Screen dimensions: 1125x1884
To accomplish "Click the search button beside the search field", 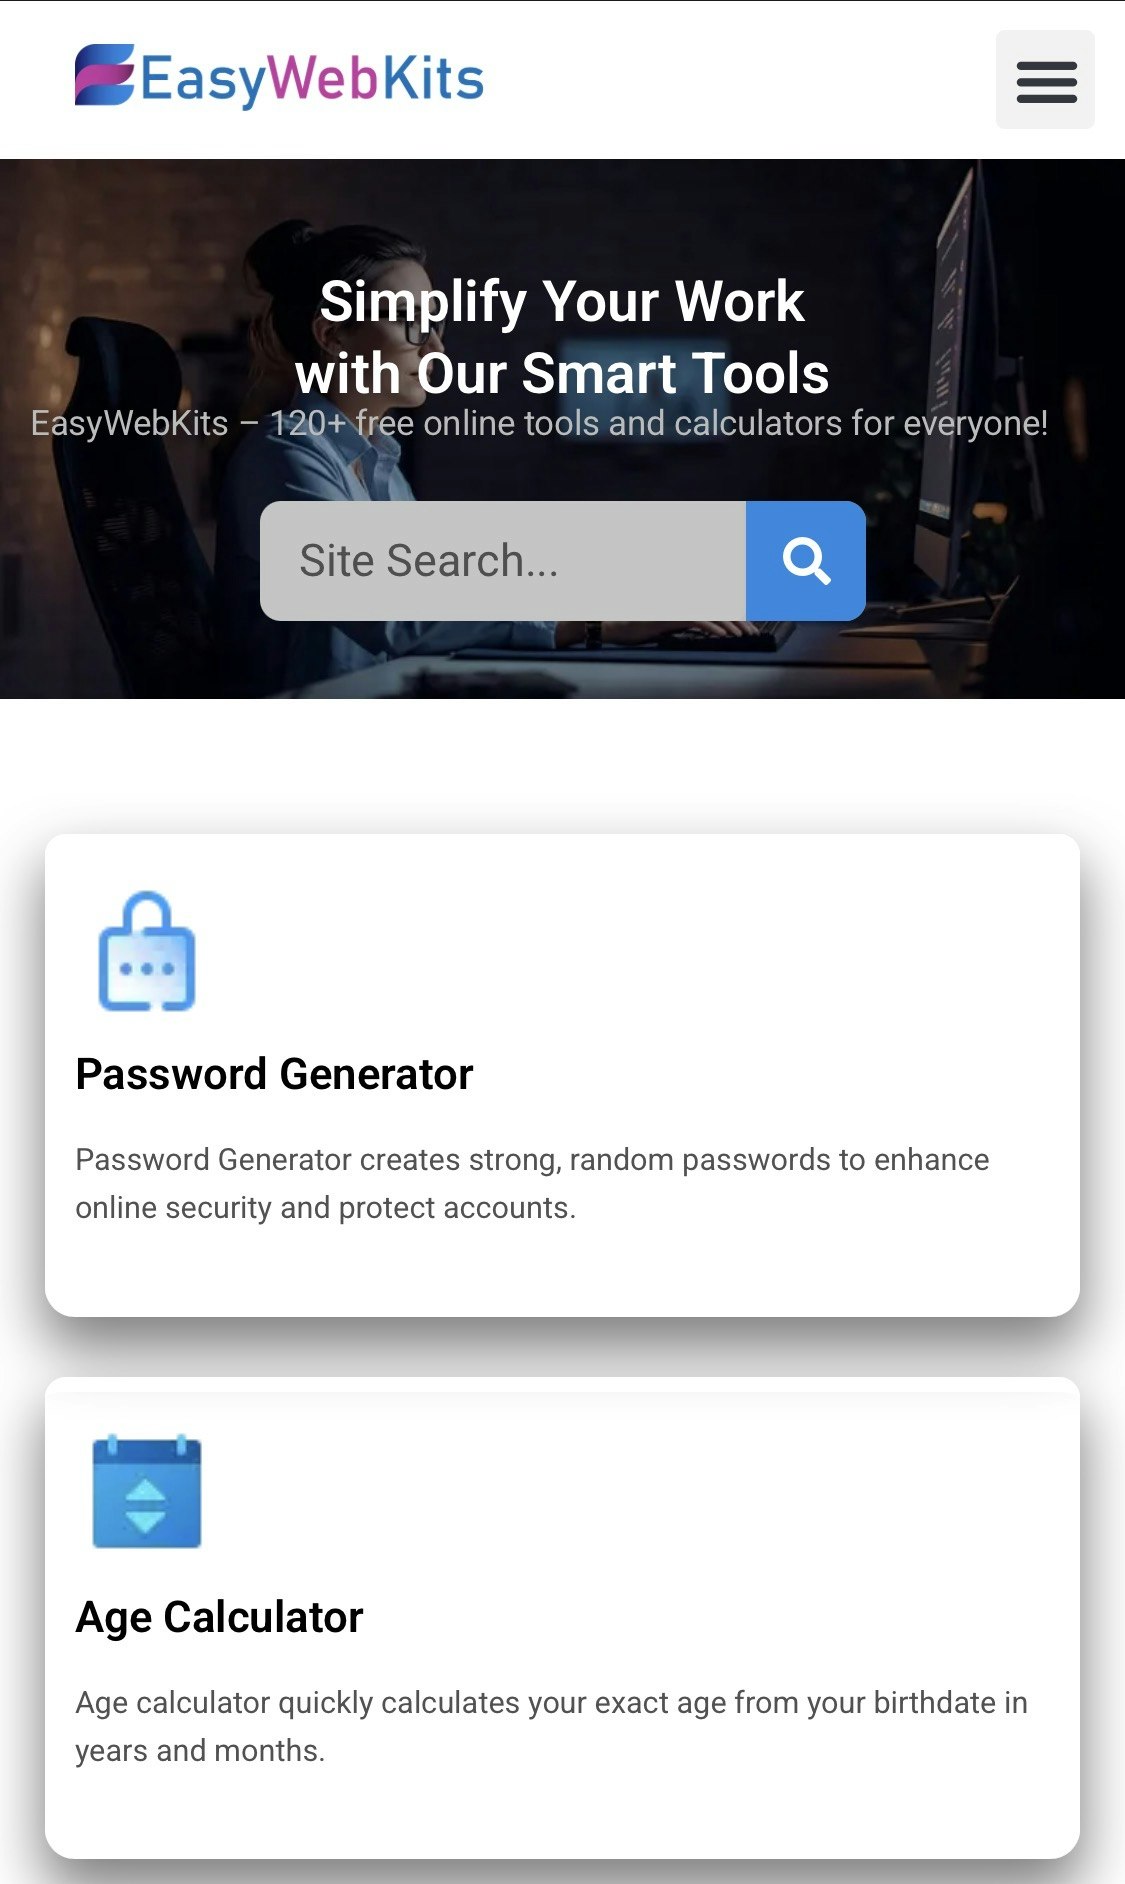I will click(806, 561).
